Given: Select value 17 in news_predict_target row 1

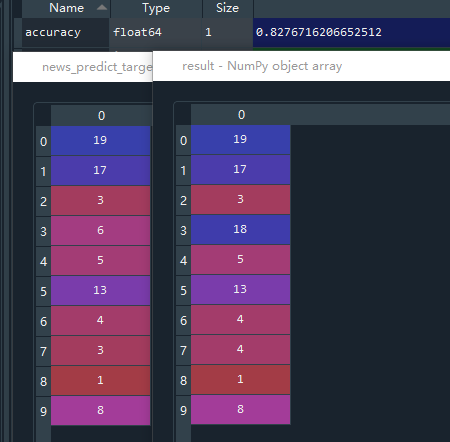Looking at the screenshot, I should click(100, 170).
